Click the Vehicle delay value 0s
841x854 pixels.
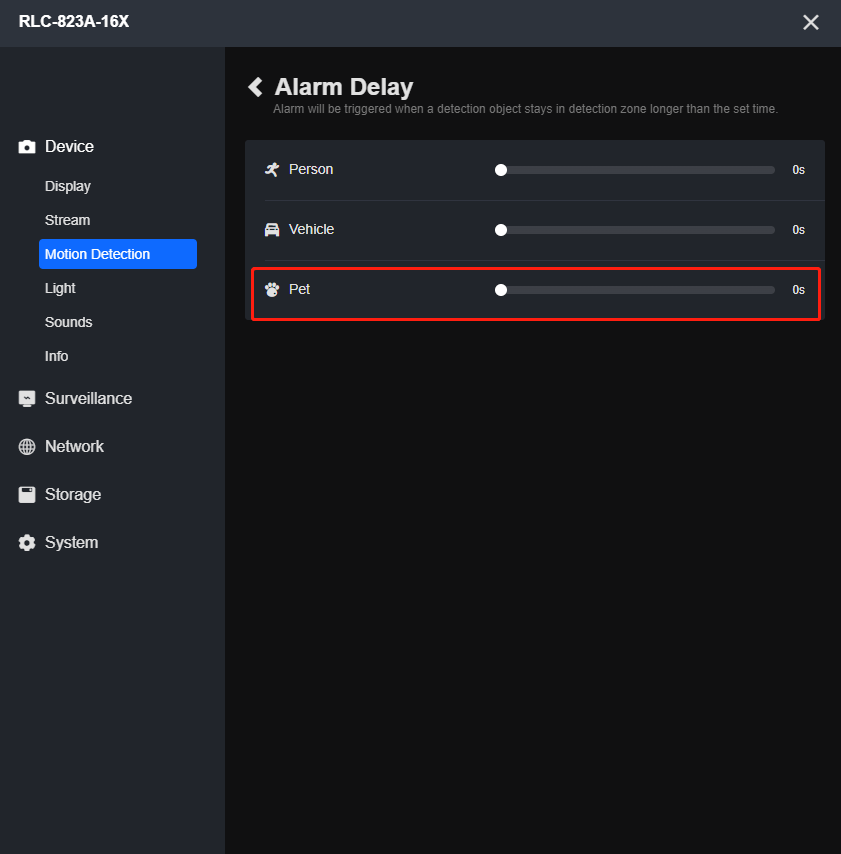click(x=799, y=230)
